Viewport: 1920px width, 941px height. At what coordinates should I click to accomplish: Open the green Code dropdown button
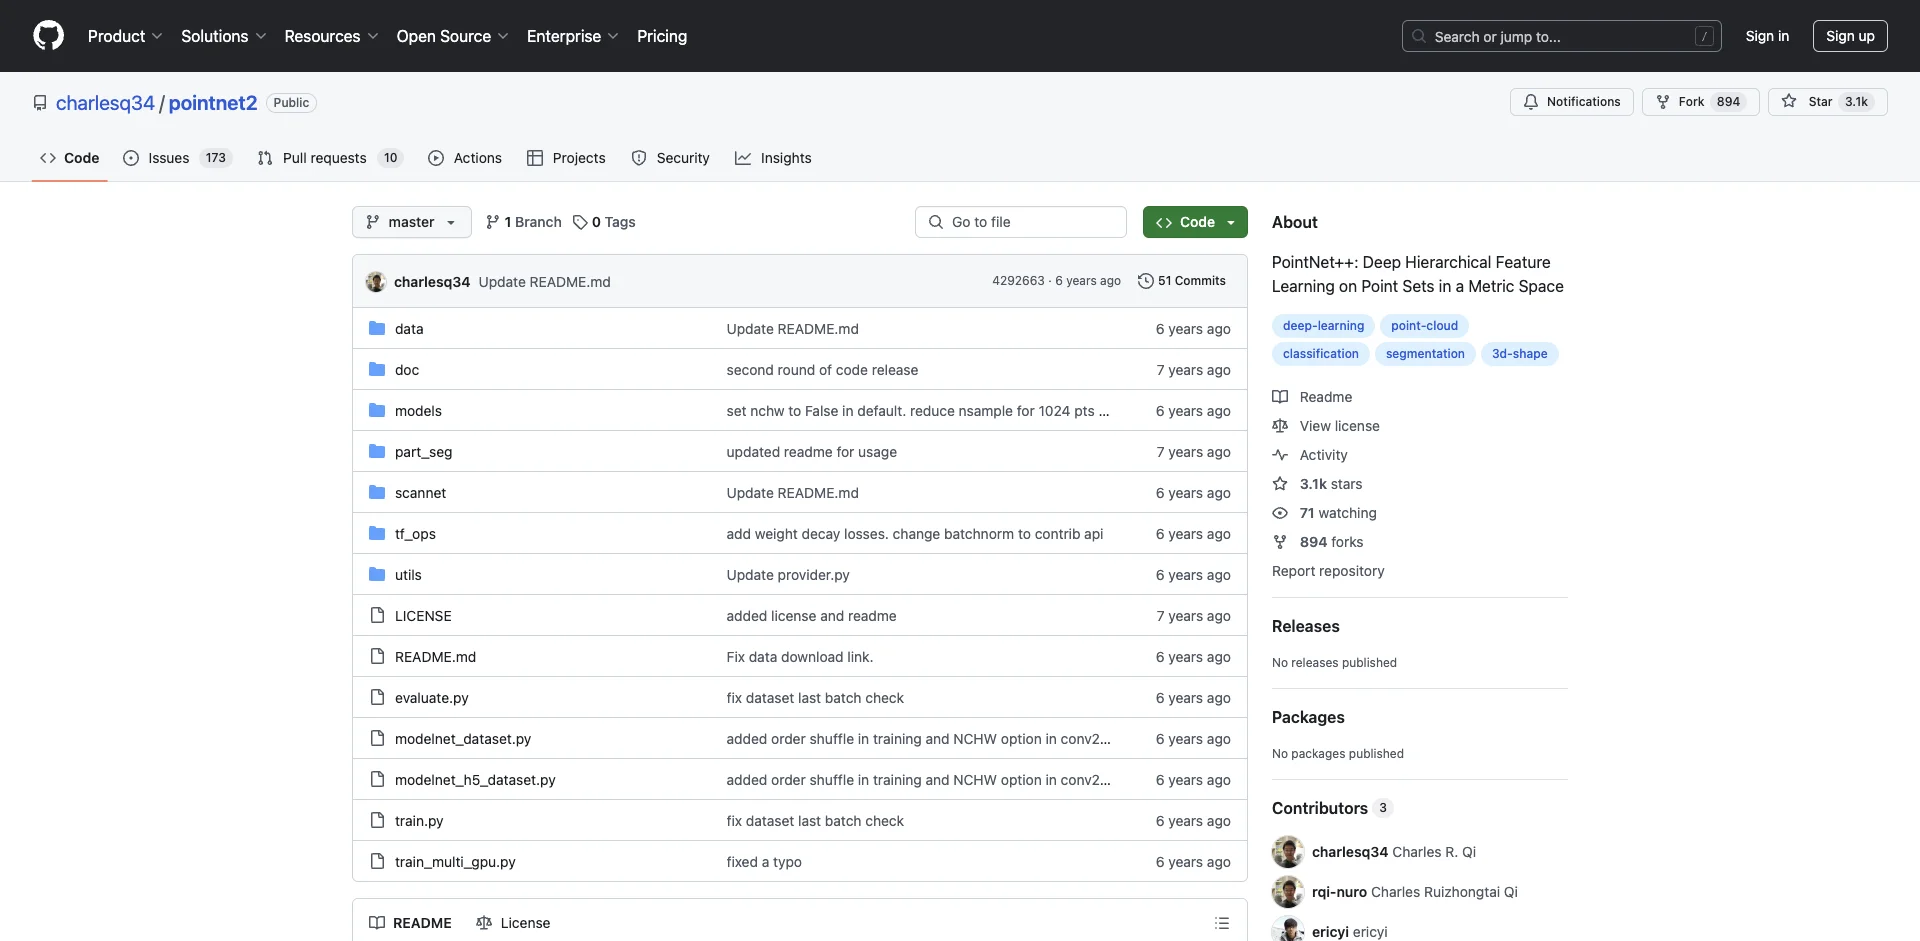1195,222
